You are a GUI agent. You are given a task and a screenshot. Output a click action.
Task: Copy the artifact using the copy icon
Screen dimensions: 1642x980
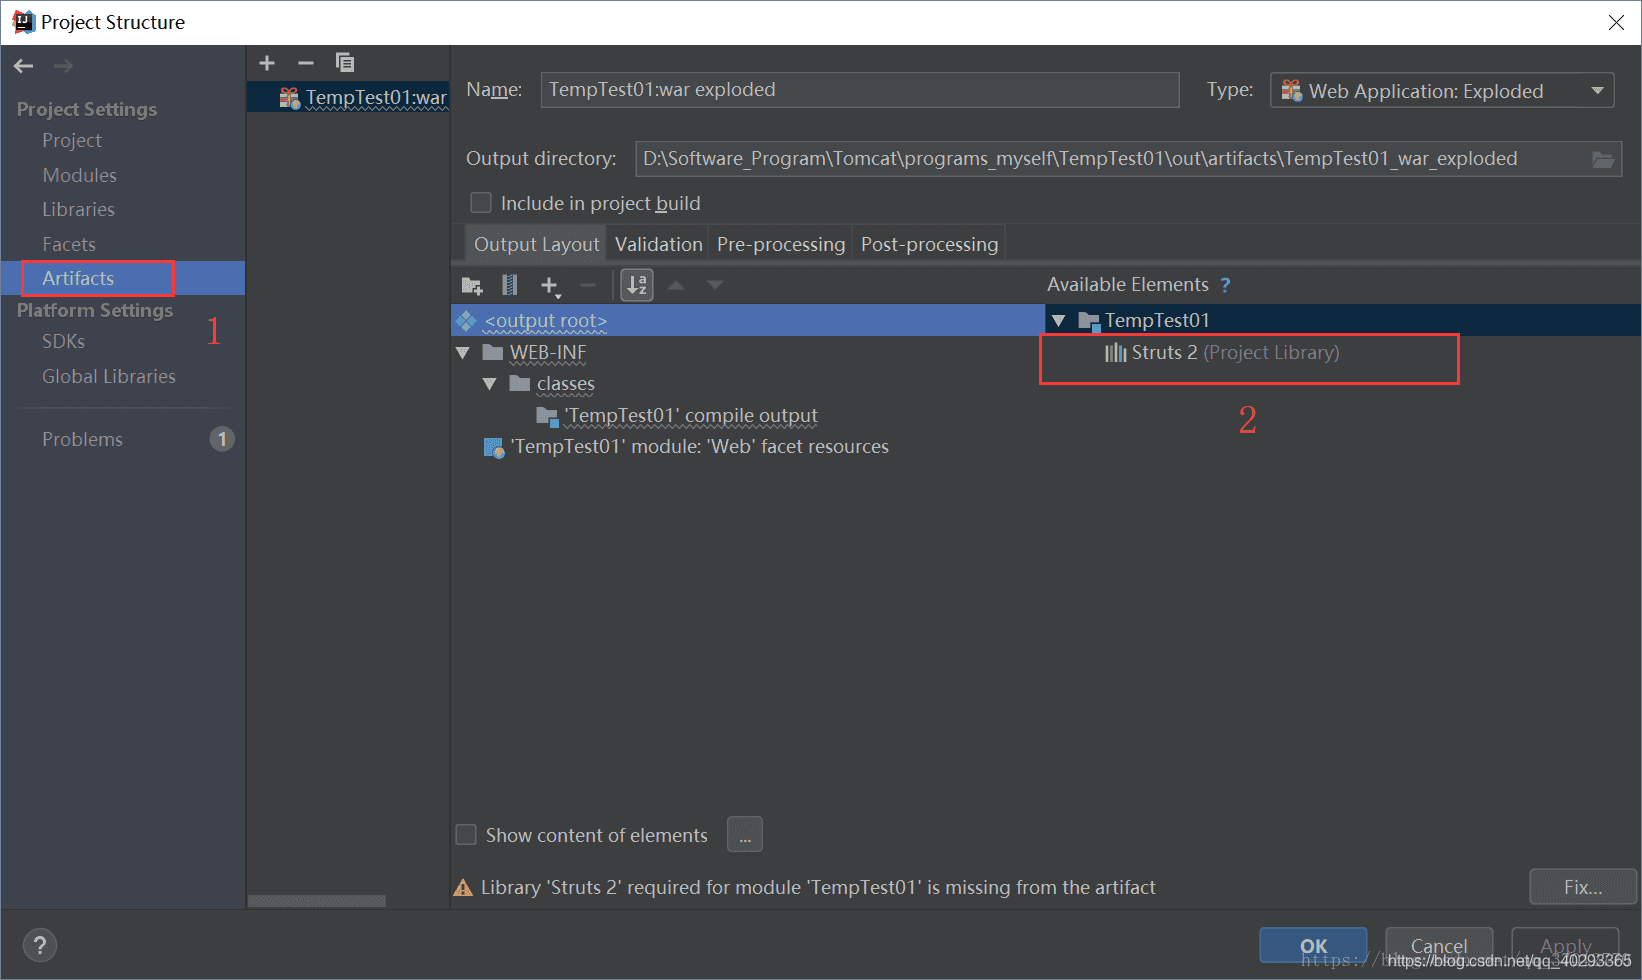(x=345, y=62)
